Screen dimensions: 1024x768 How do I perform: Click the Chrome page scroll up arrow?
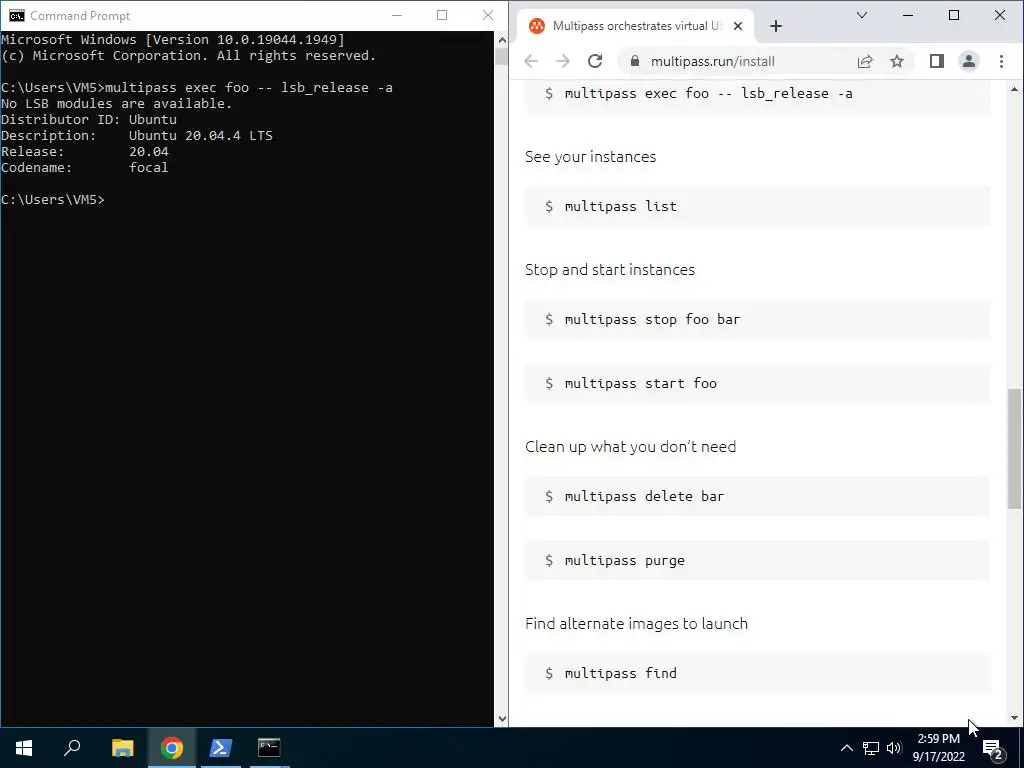tap(1014, 89)
